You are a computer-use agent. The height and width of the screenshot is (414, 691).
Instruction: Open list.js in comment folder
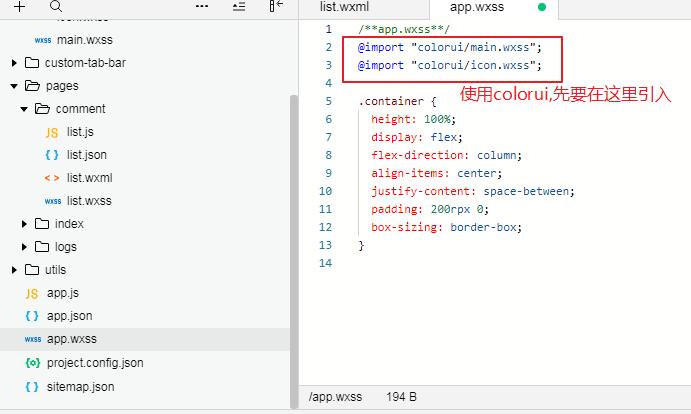pos(80,132)
